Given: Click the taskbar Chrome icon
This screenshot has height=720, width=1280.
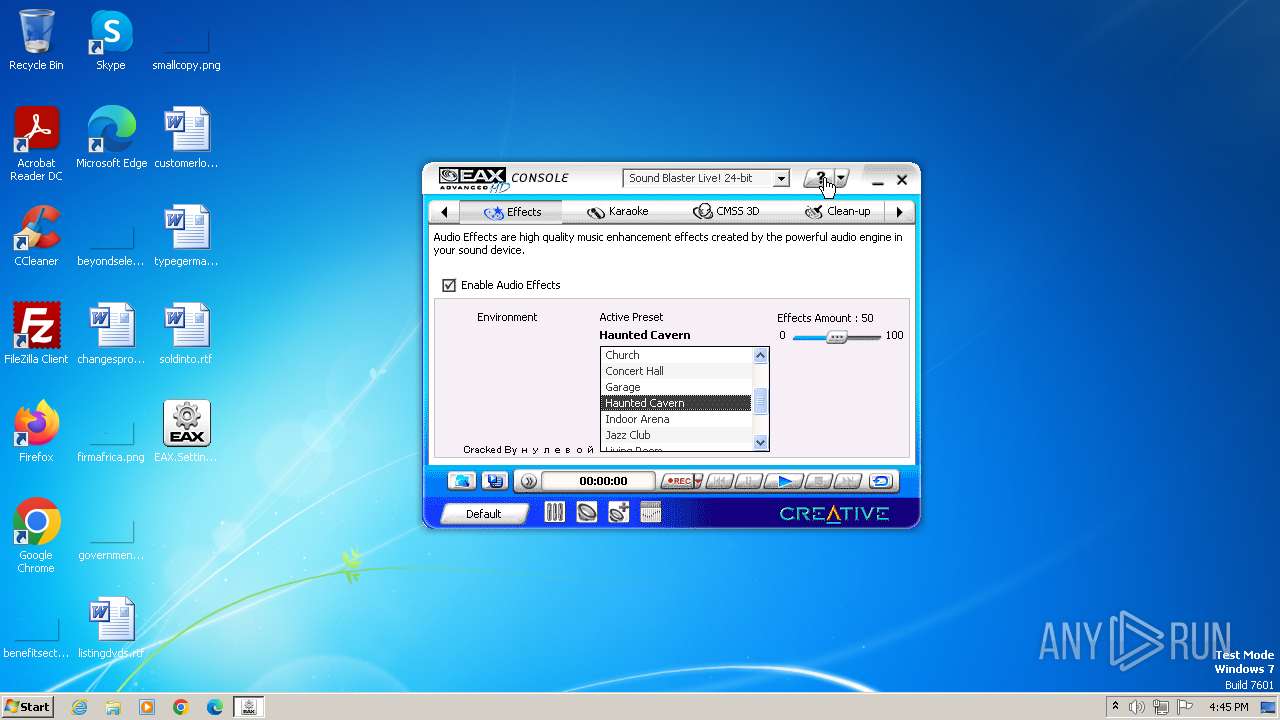Looking at the screenshot, I should (x=181, y=707).
